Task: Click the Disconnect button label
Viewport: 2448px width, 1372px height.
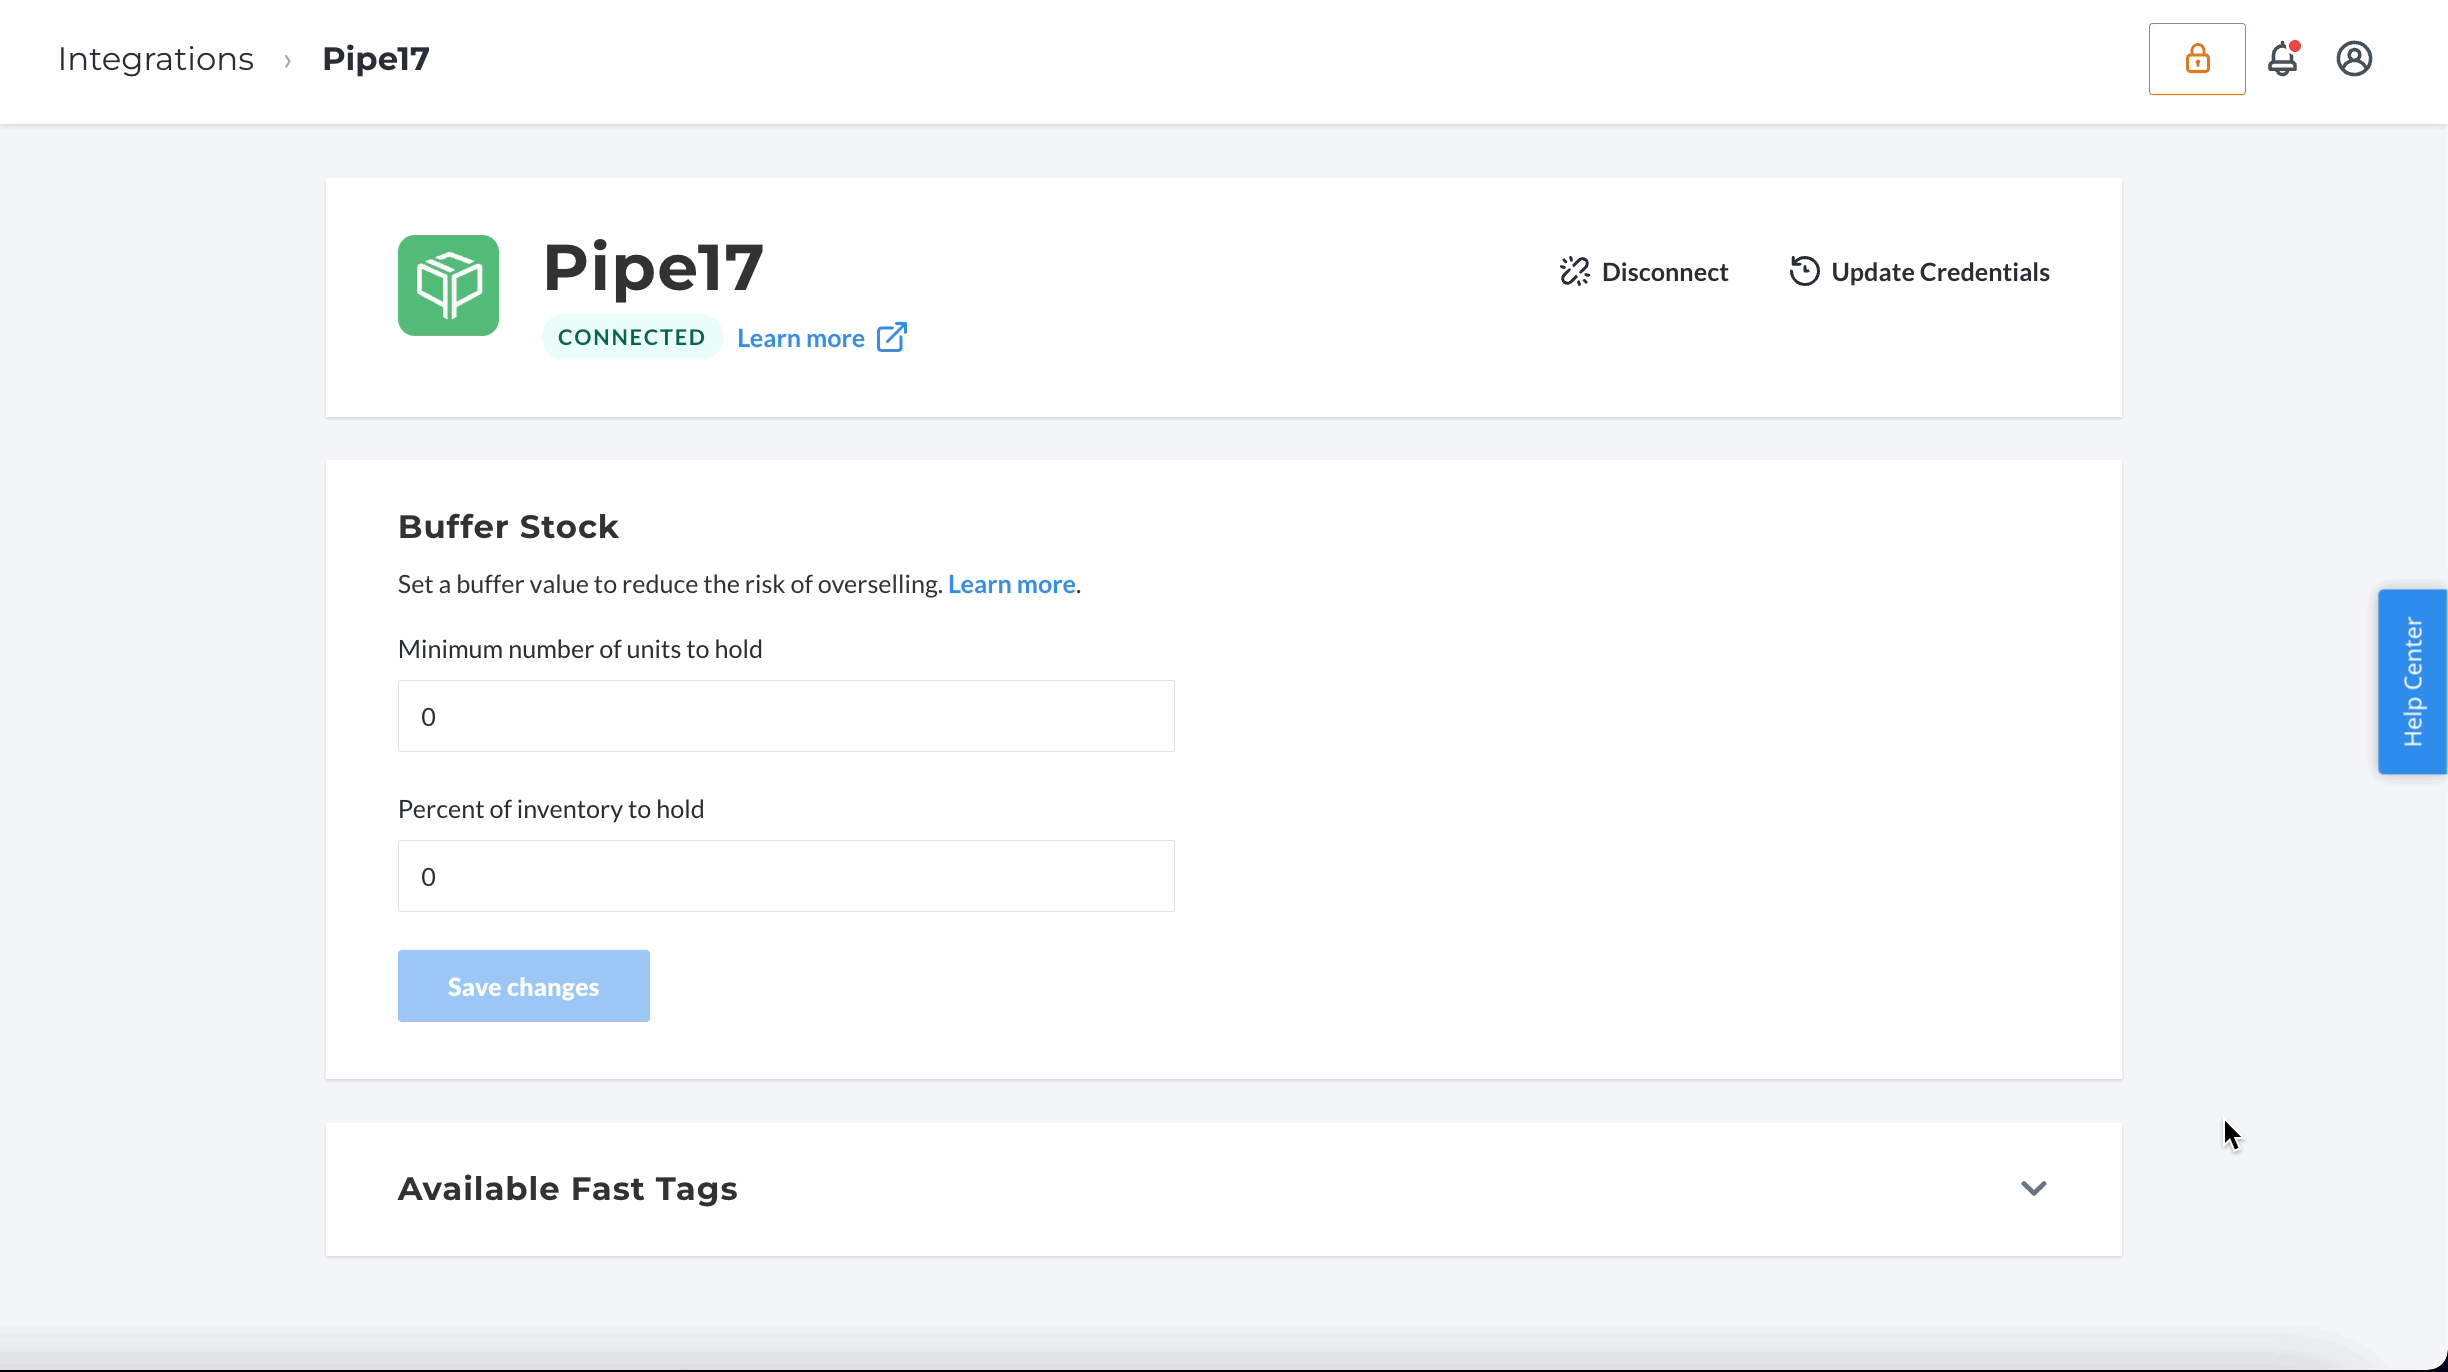Action: [x=1664, y=272]
